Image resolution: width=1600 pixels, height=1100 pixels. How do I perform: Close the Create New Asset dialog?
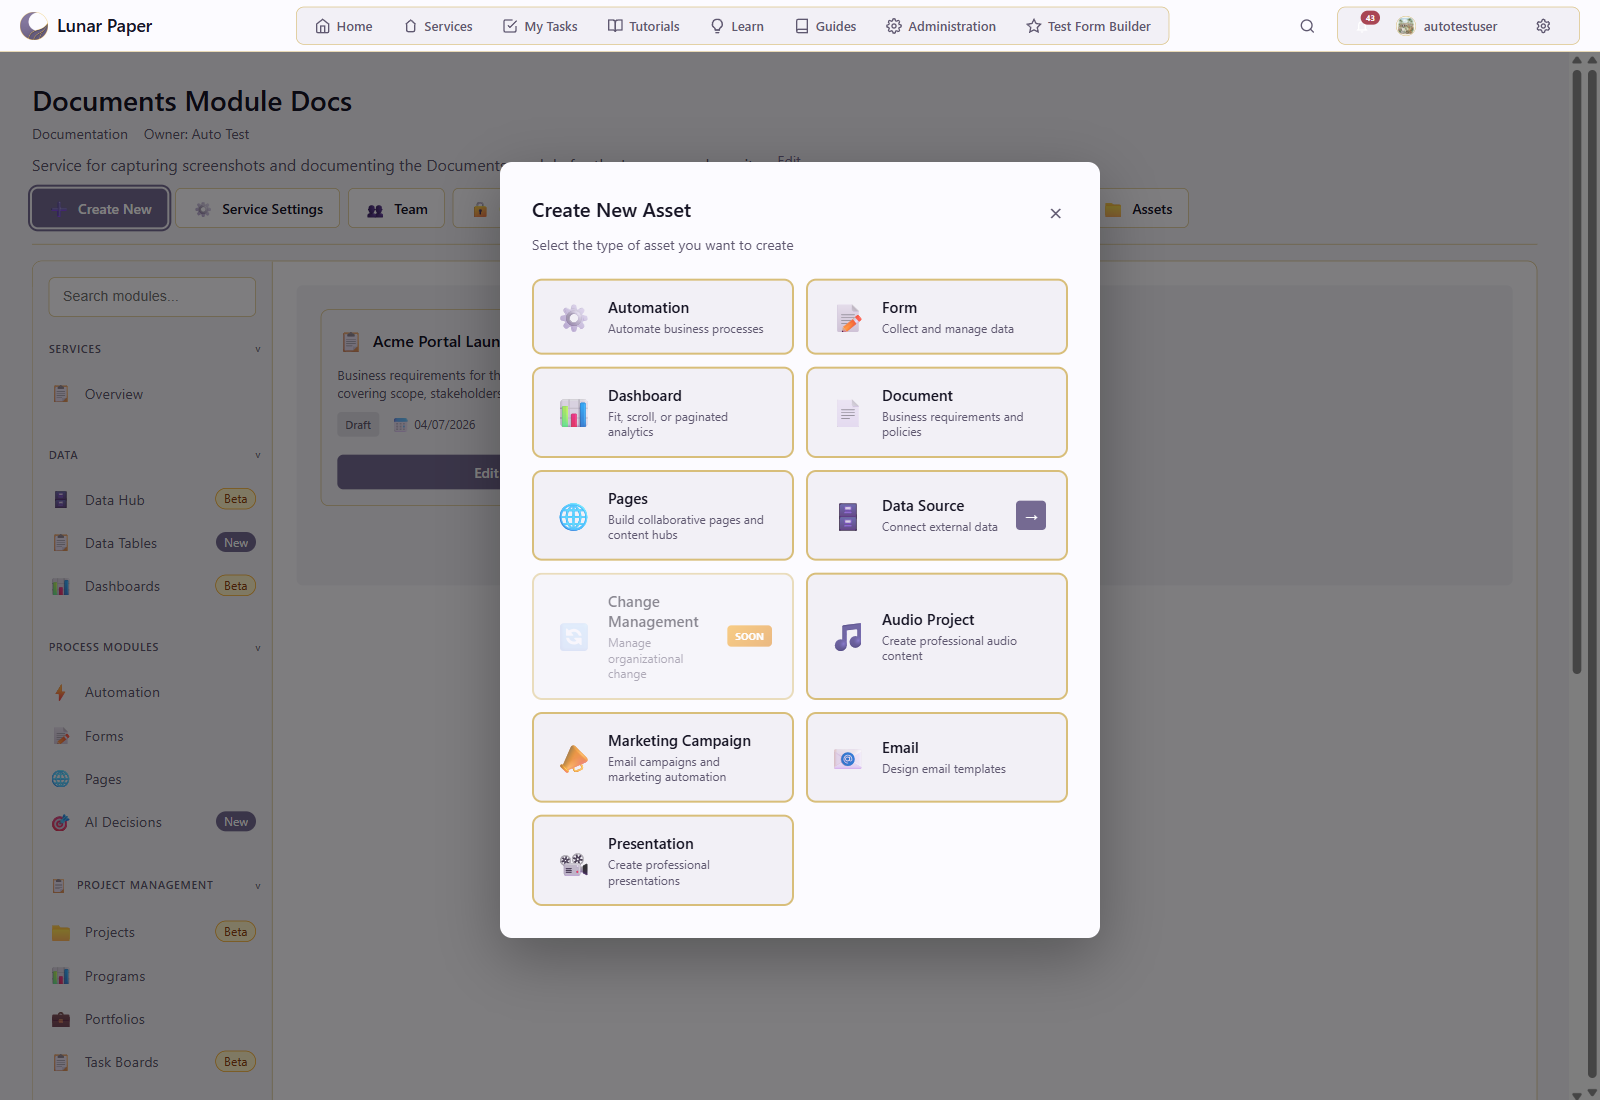pos(1055,213)
